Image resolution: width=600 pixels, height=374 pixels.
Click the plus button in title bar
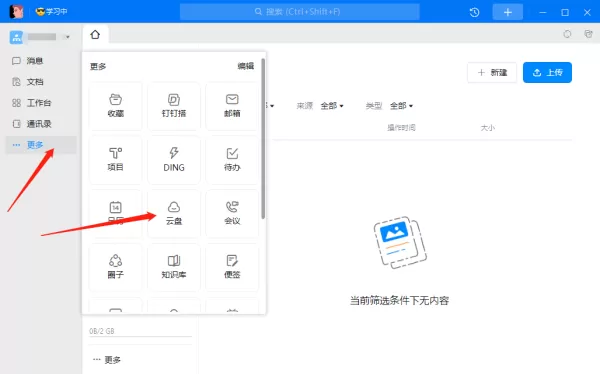pyautogui.click(x=508, y=12)
